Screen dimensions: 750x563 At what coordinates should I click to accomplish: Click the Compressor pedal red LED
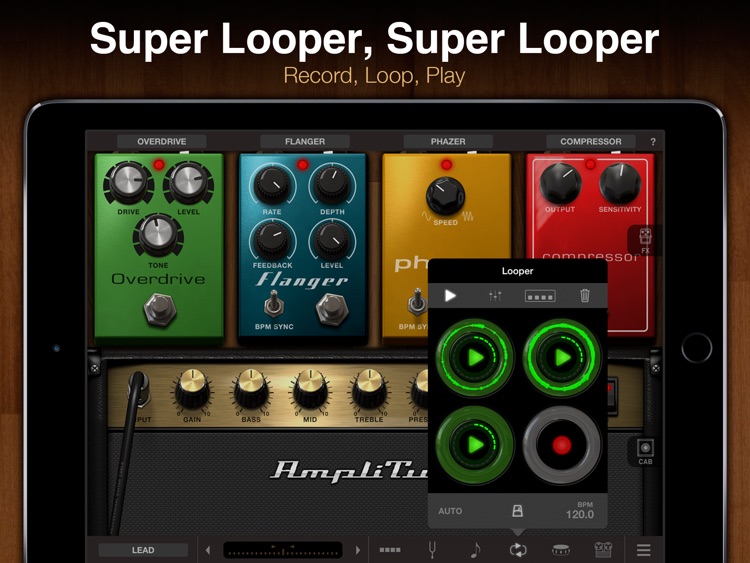[590, 165]
